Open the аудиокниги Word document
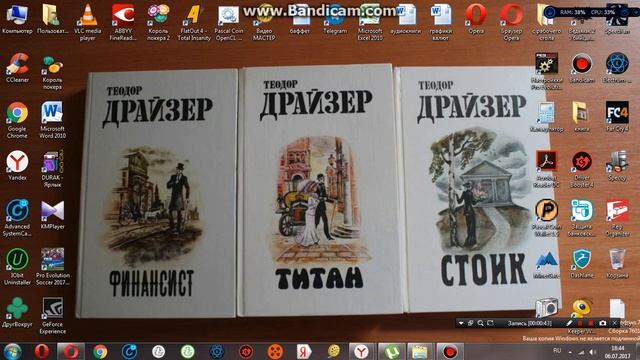Viewport: 640px width, 360px height. [405, 19]
